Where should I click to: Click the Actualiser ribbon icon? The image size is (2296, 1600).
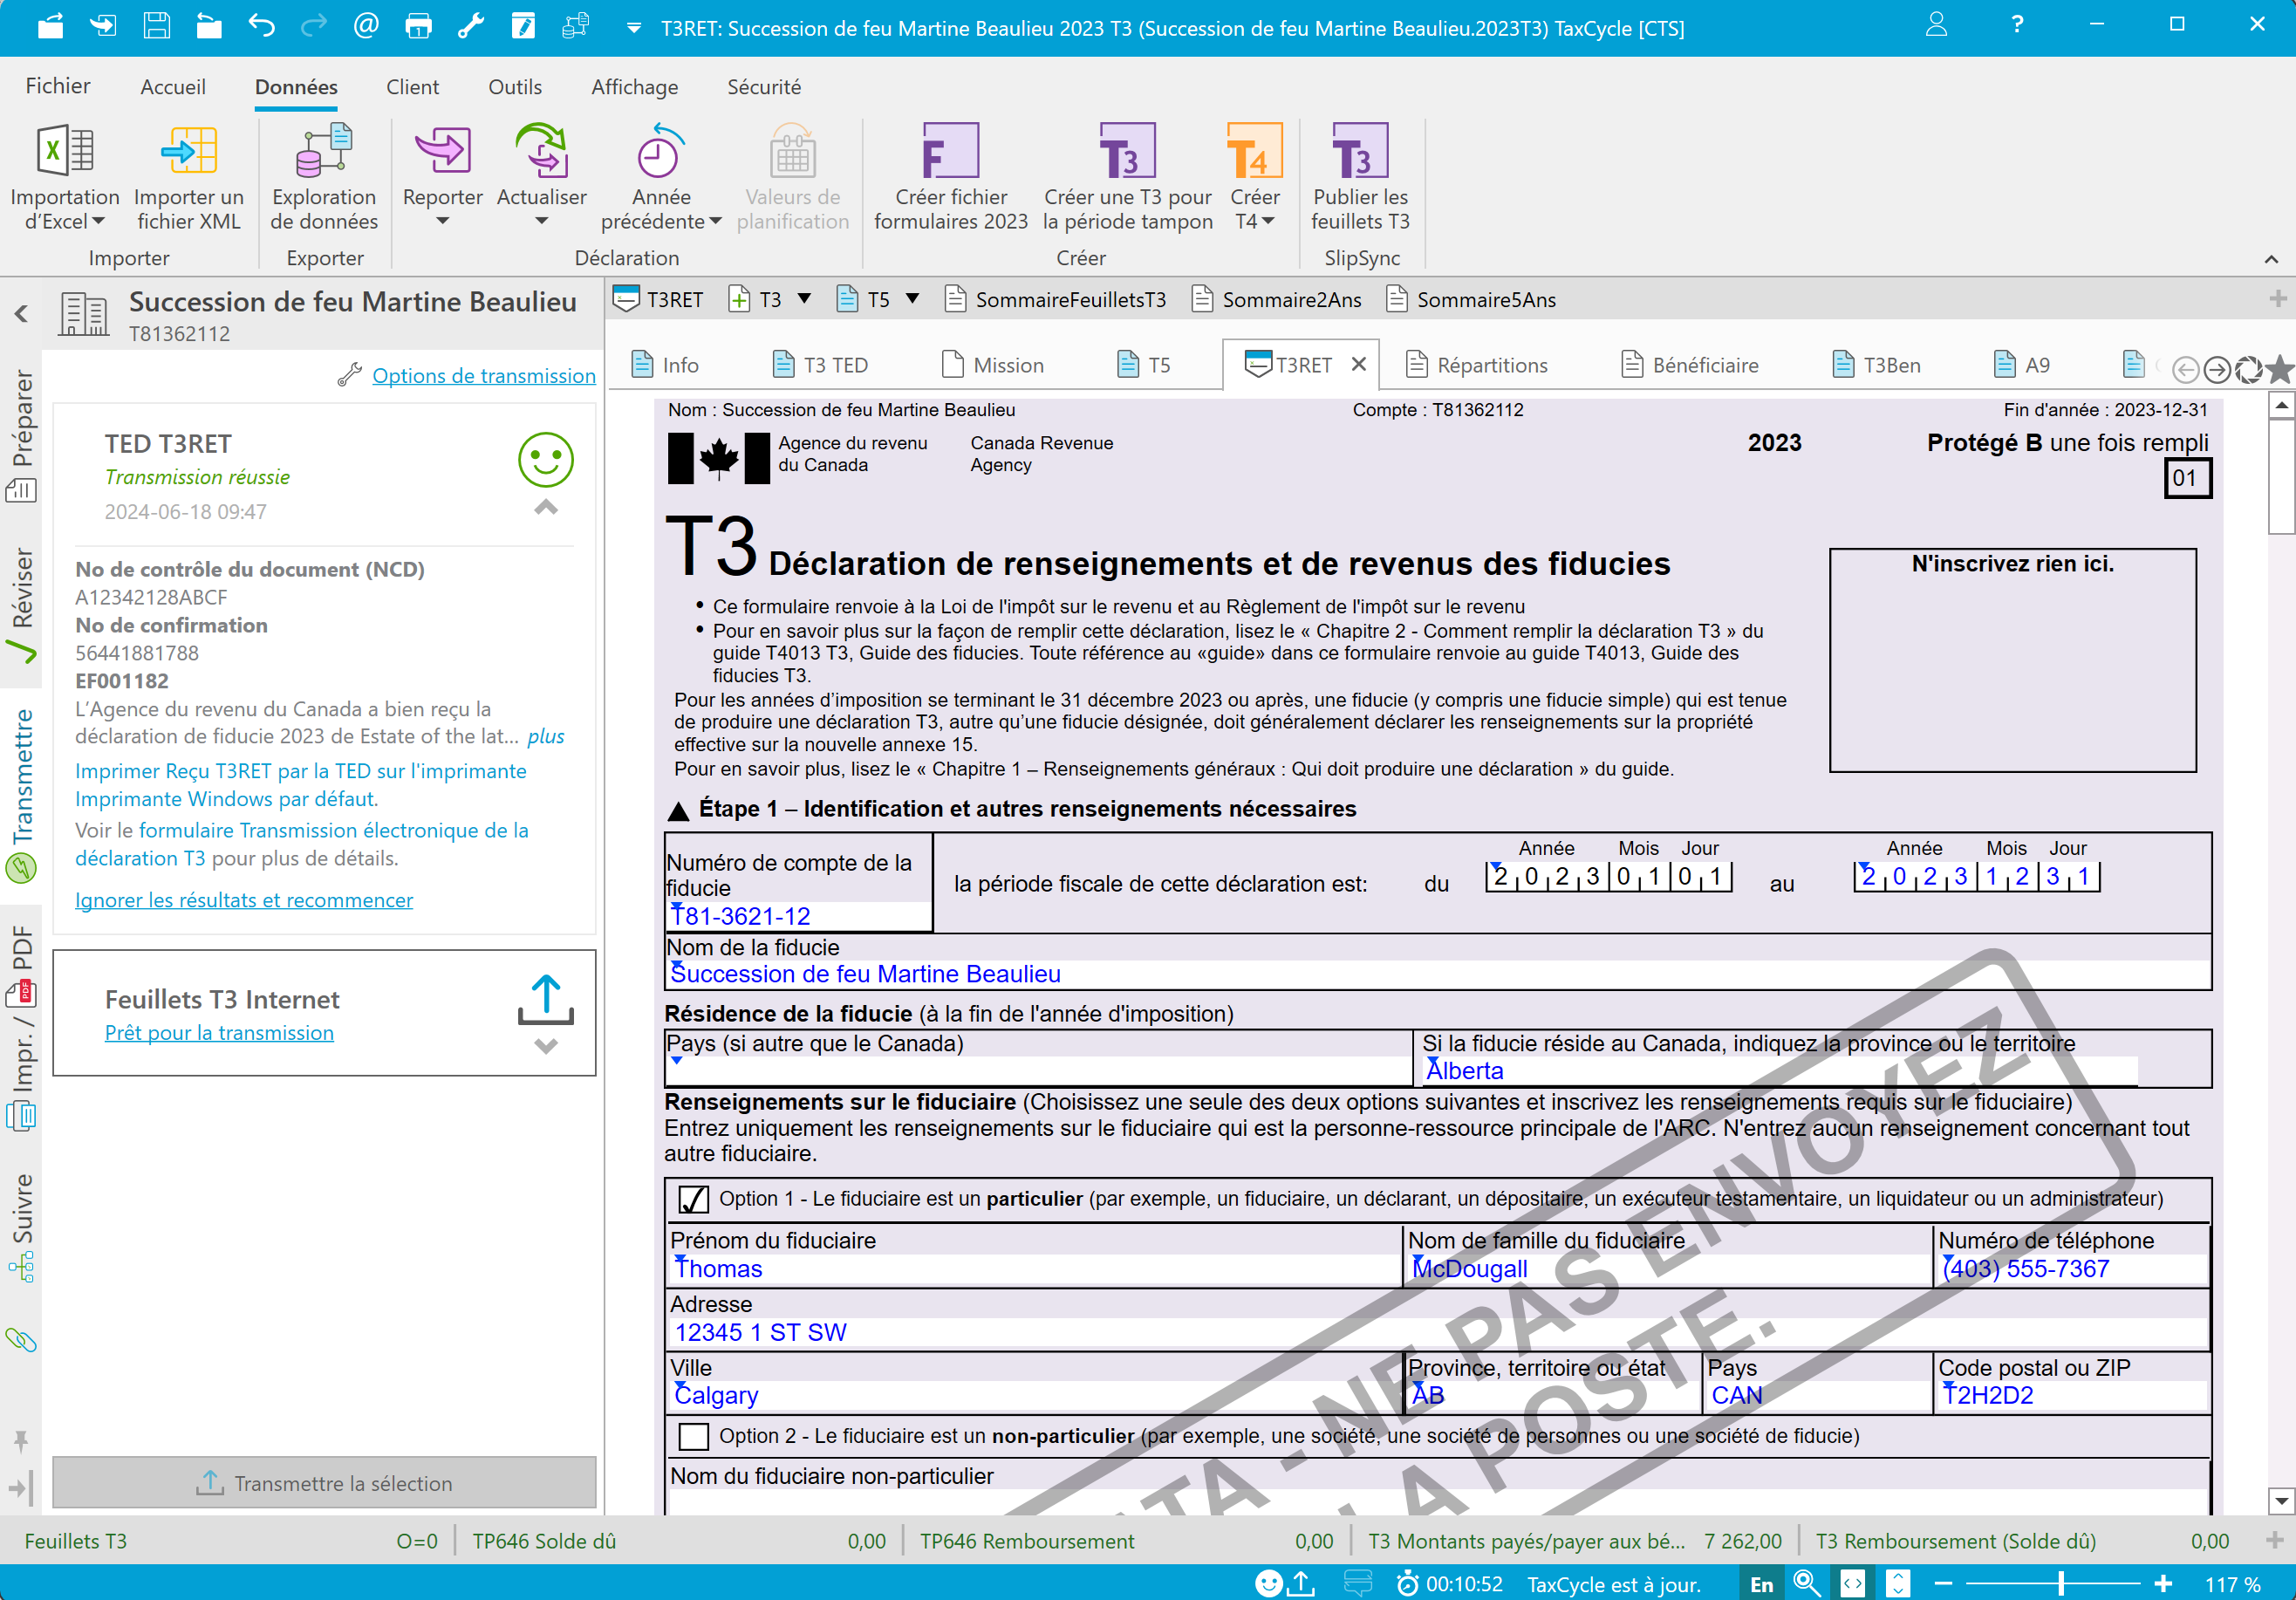542,152
